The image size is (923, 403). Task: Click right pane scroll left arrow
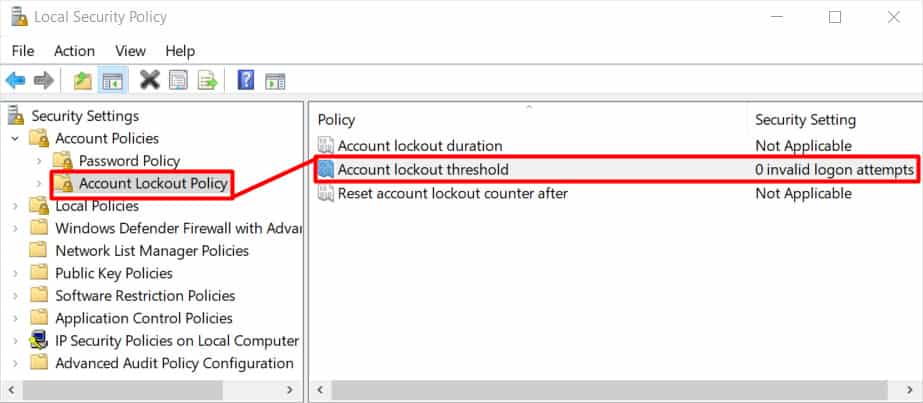click(320, 389)
